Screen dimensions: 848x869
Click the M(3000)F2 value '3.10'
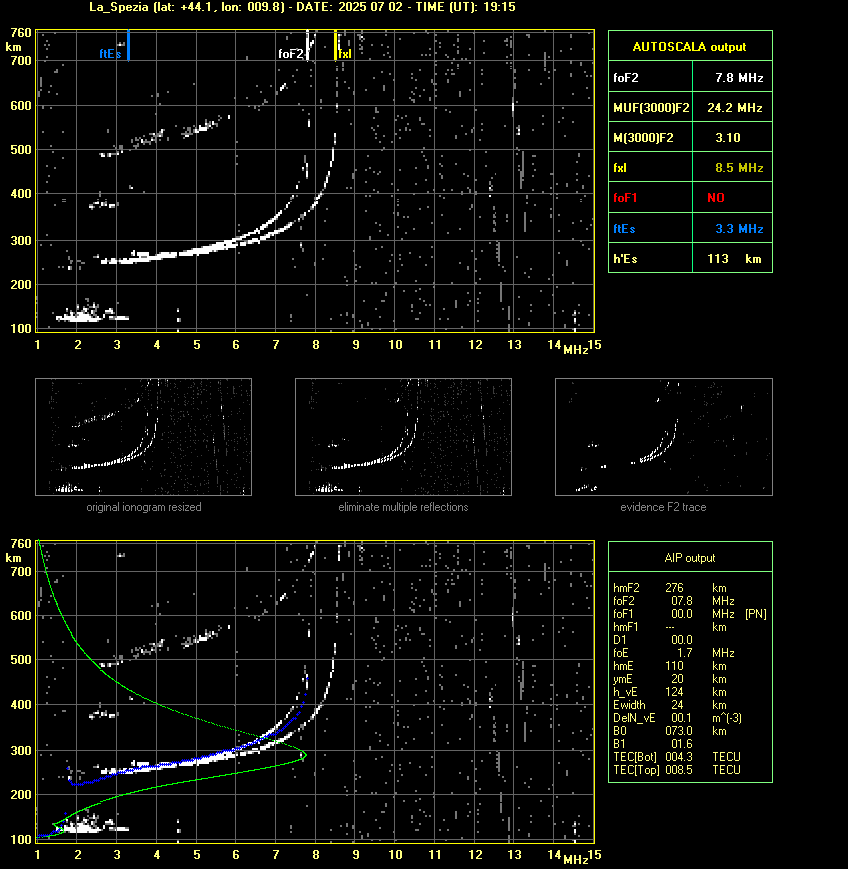(728, 137)
